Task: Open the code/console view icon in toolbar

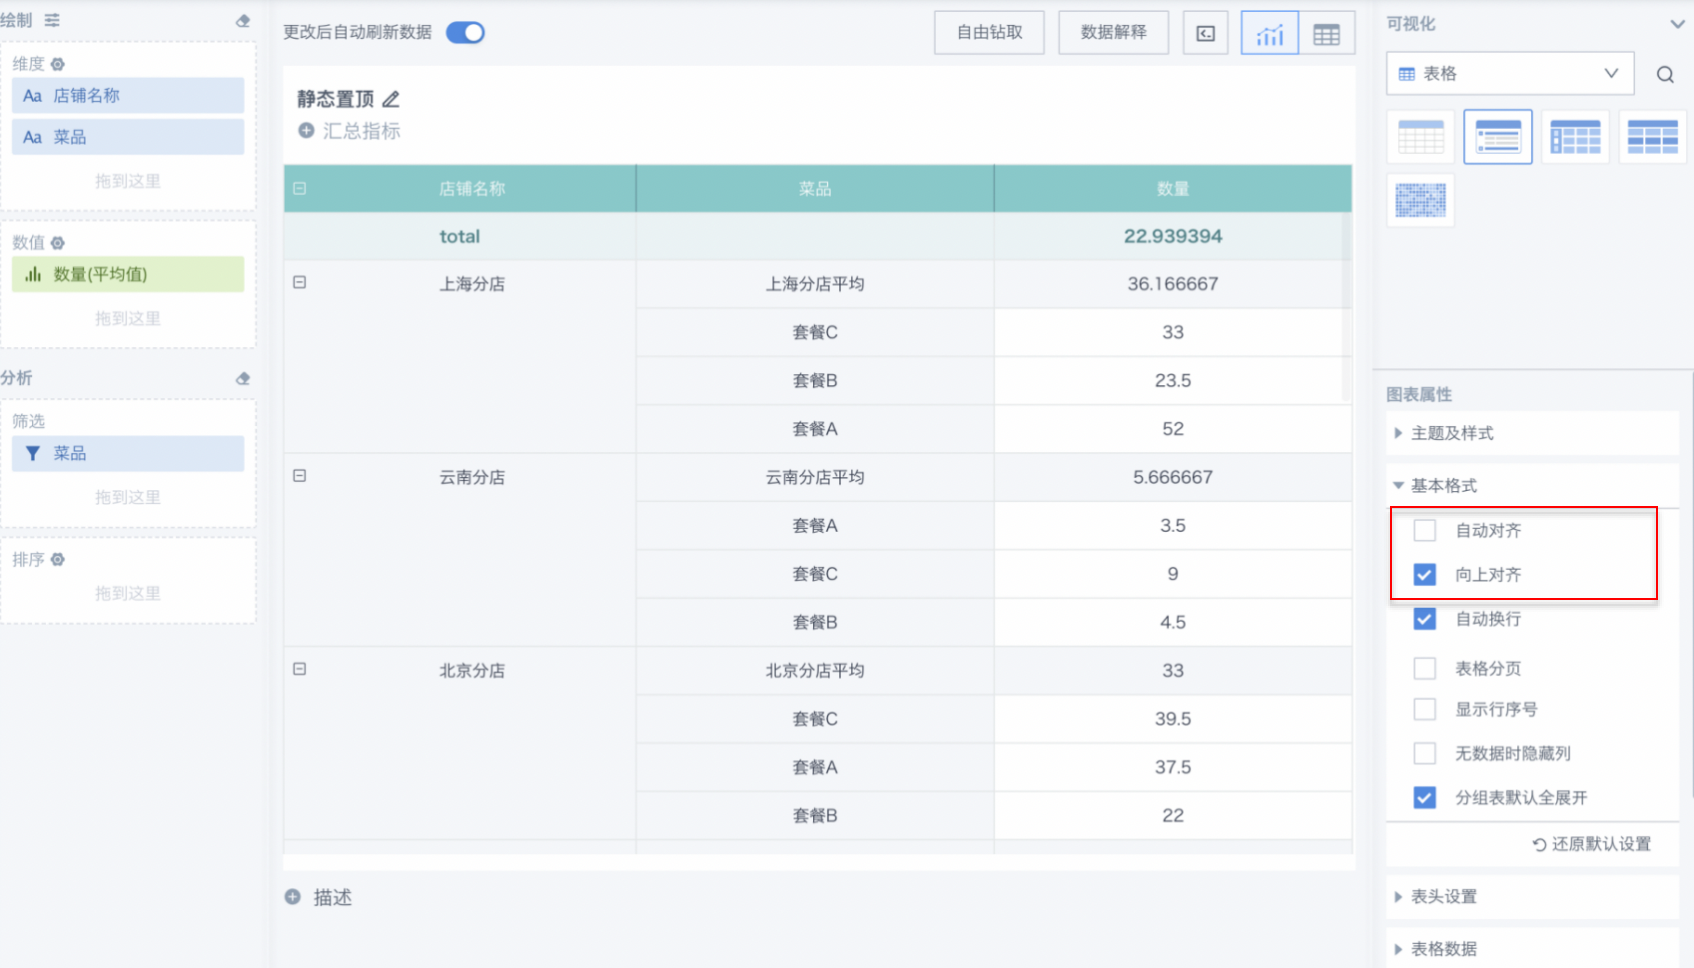Action: coord(1206,33)
